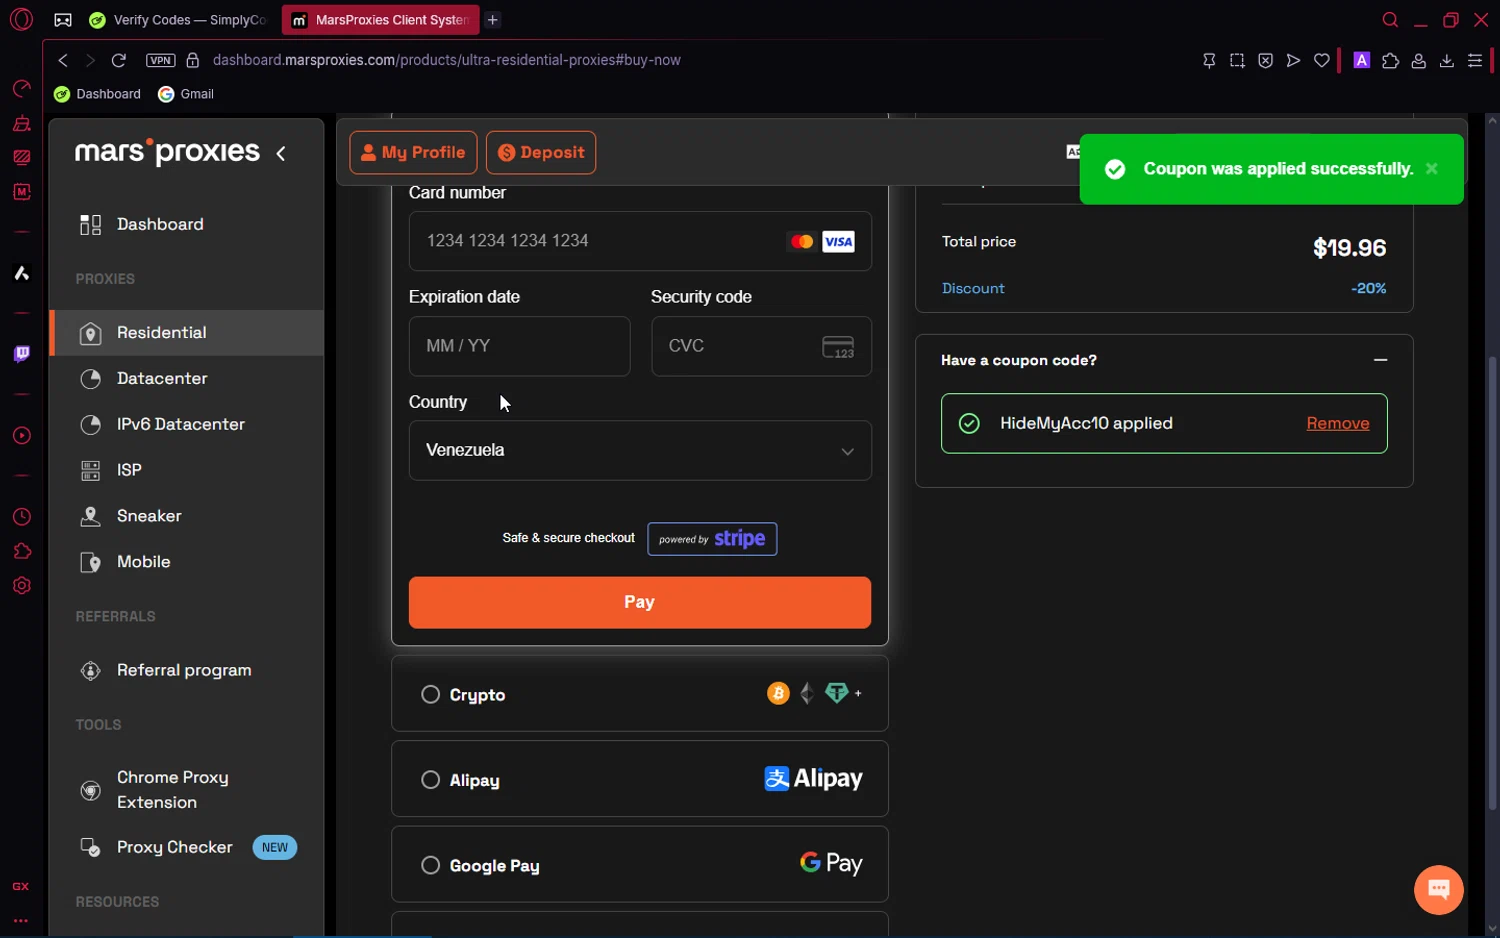The height and width of the screenshot is (938, 1500).
Task: Switch to the Verify Codes browser tab
Action: pyautogui.click(x=178, y=20)
